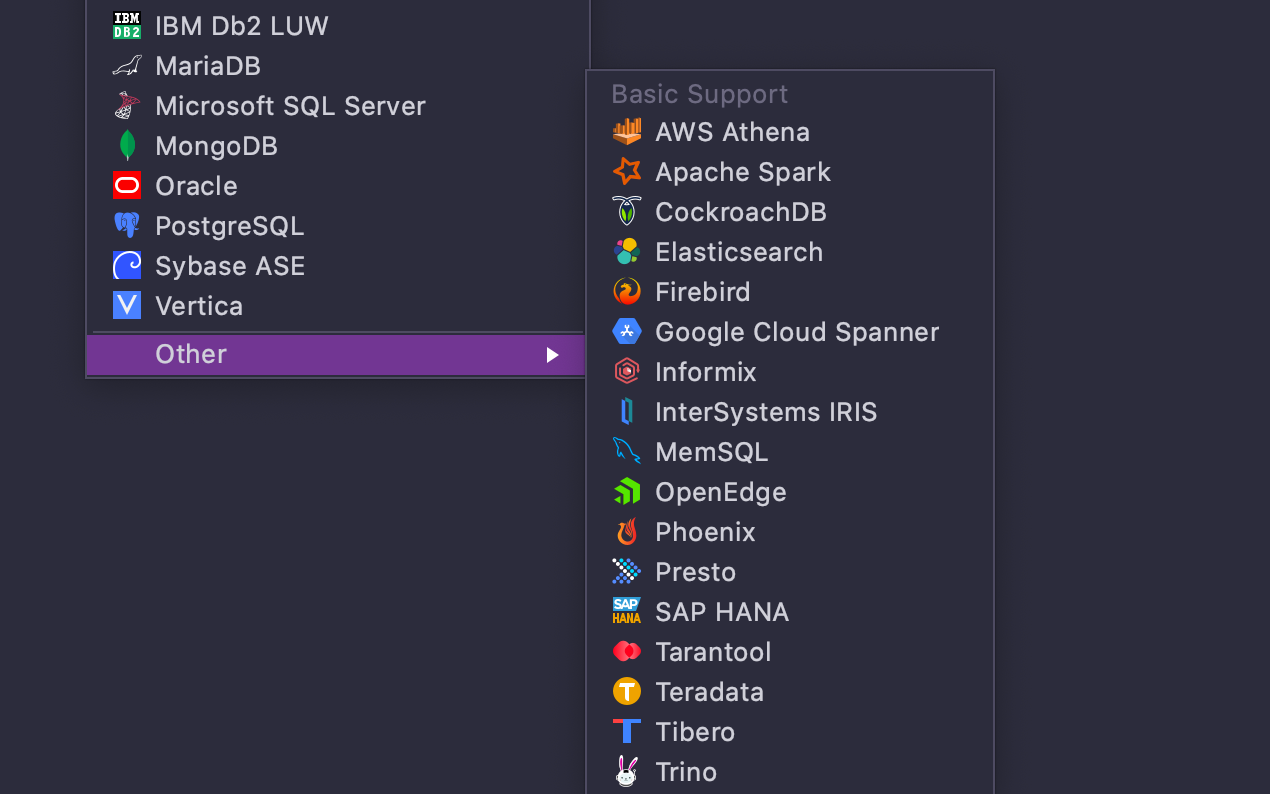Click the Tibero T icon
1270x794 pixels.
(x=627, y=732)
